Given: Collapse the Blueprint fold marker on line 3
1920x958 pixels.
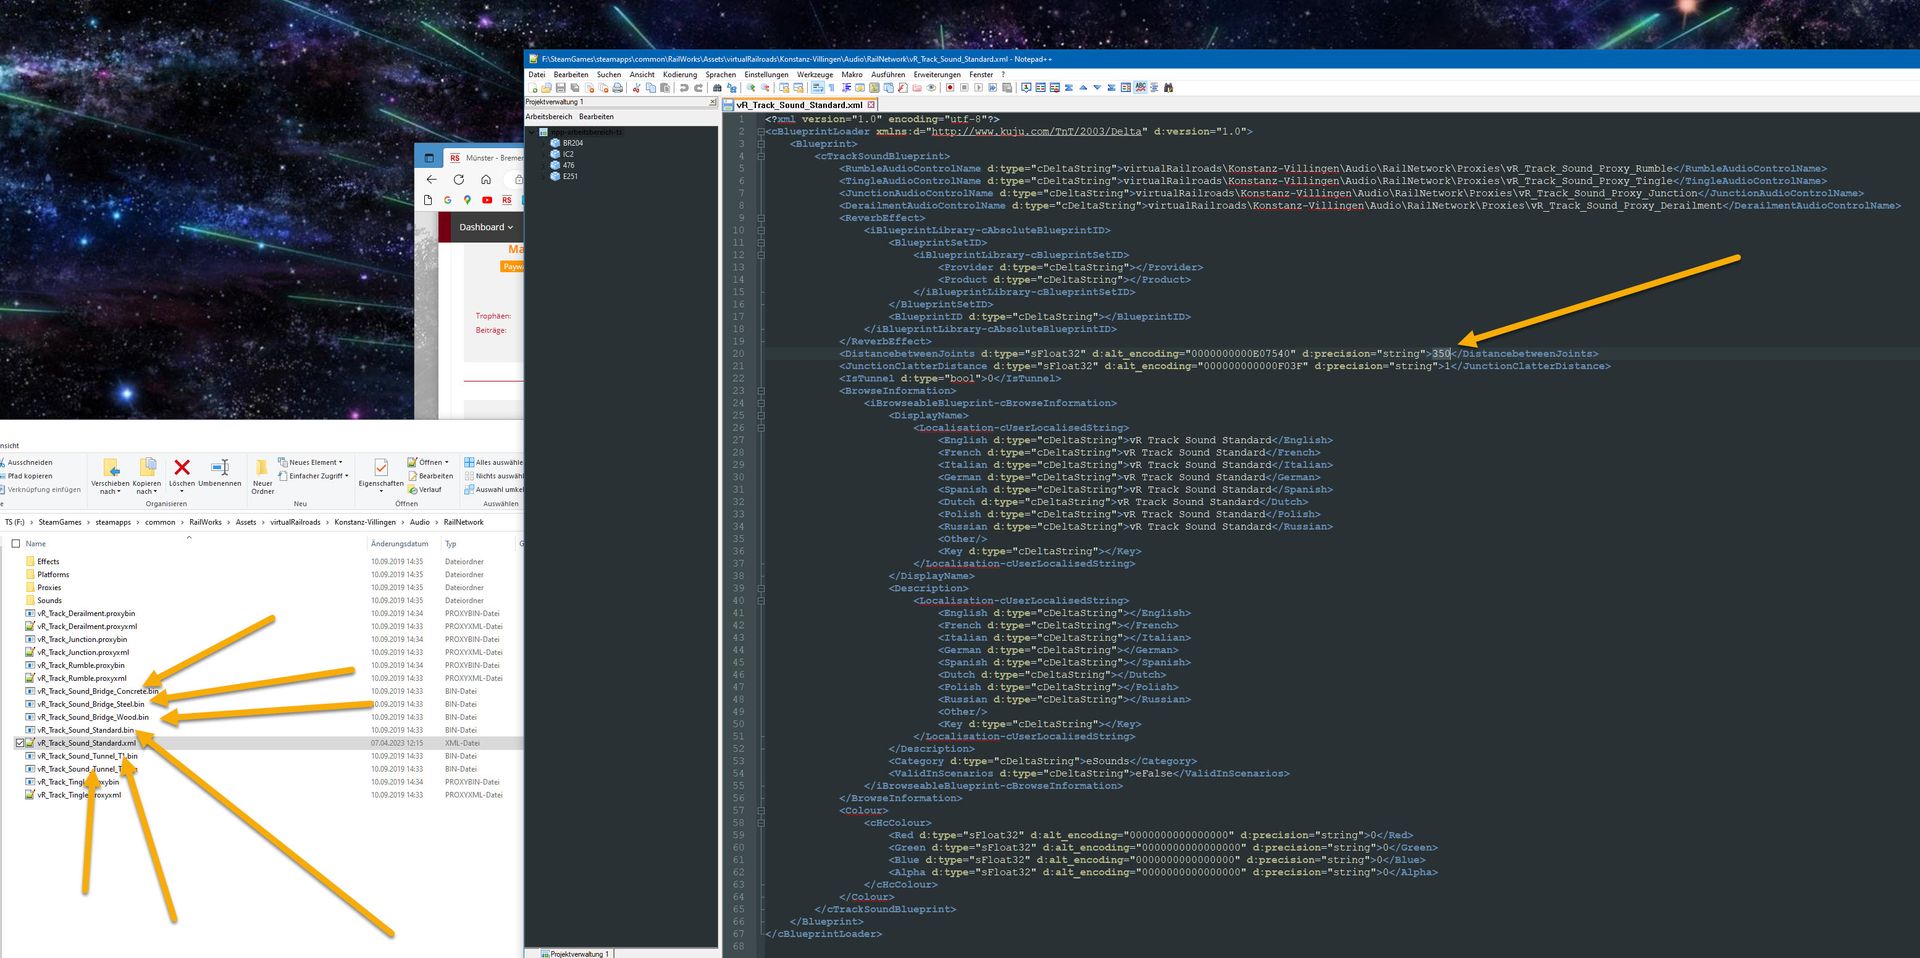Looking at the screenshot, I should coord(761,144).
